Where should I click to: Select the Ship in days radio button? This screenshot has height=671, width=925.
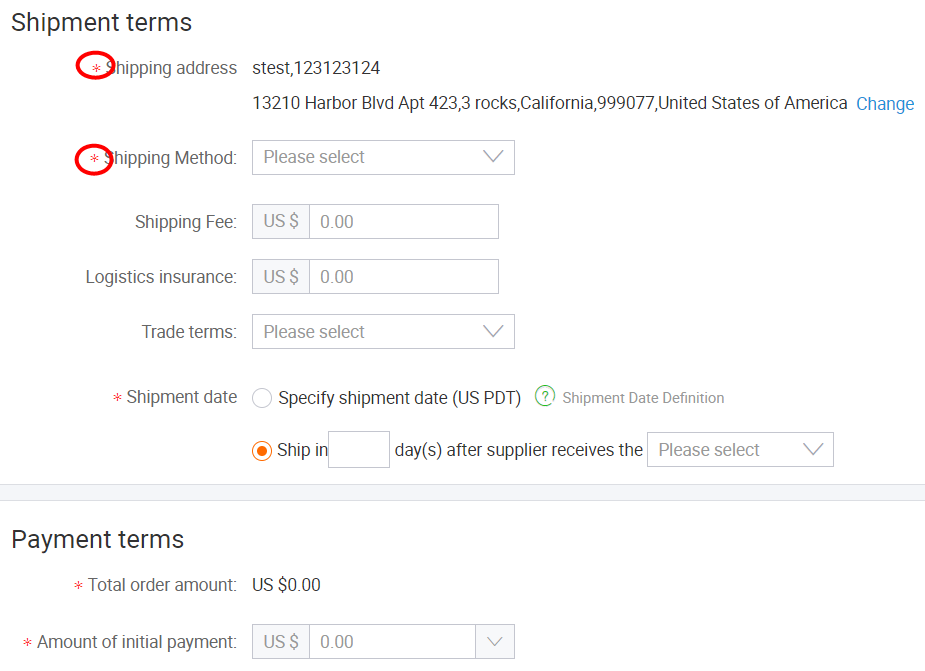(x=262, y=451)
